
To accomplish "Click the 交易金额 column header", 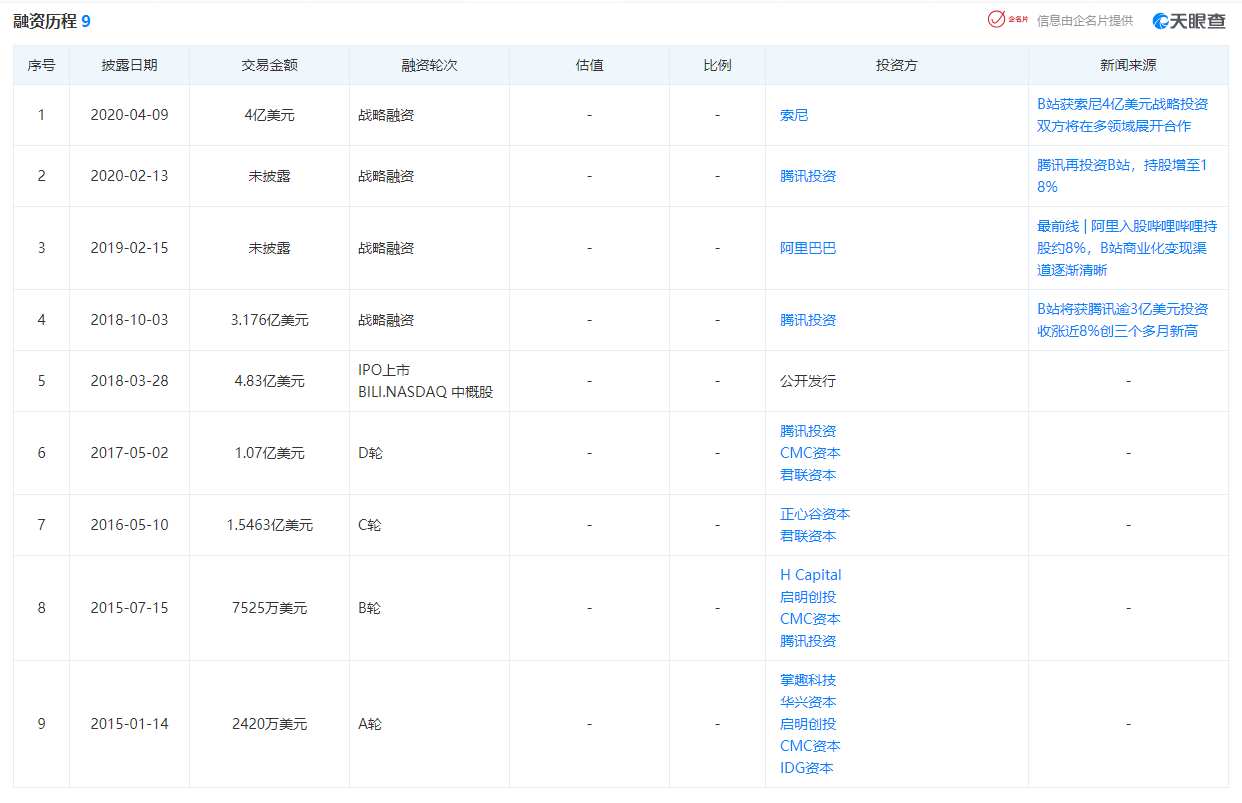I will [x=269, y=65].
